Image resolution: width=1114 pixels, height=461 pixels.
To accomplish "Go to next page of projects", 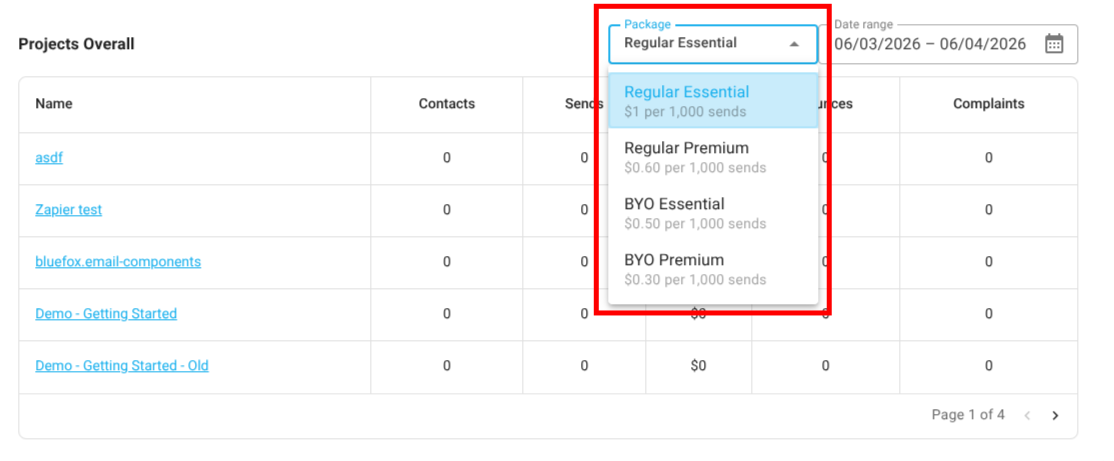I will click(1055, 415).
